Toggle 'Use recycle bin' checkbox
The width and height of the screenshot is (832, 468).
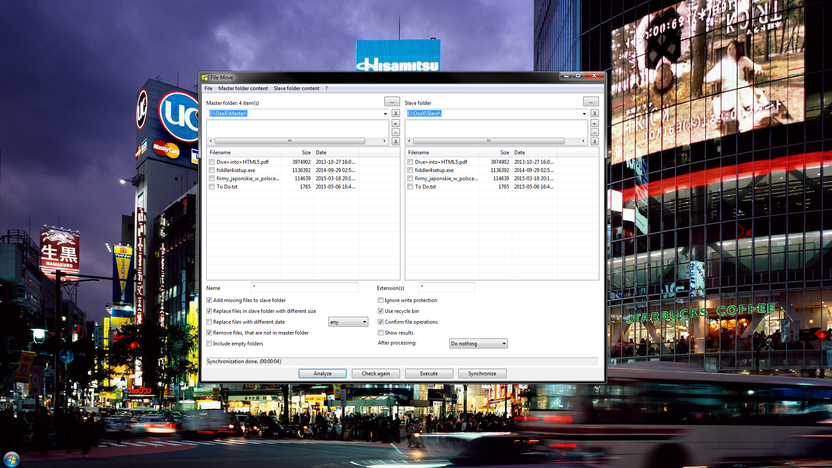coord(380,311)
